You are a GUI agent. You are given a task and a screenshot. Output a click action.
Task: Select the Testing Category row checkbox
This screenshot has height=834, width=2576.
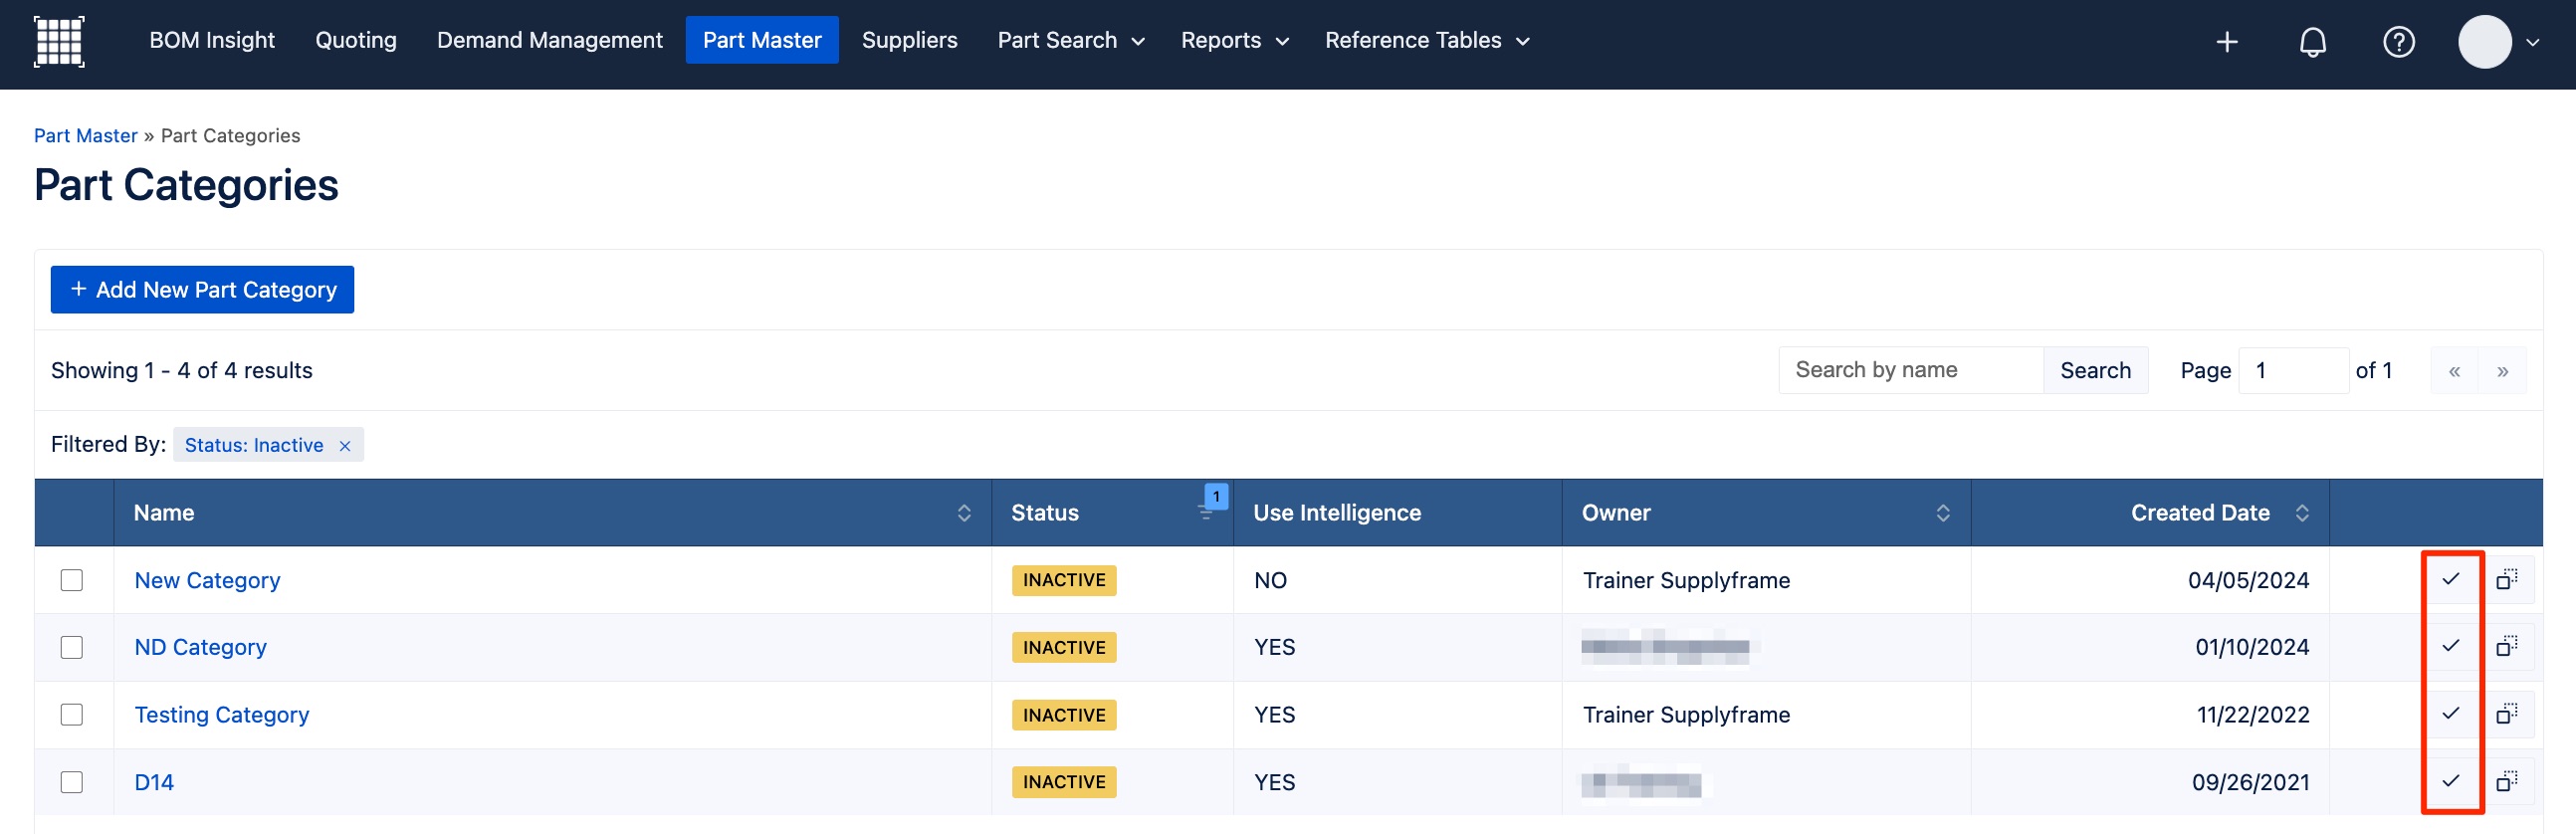tap(72, 714)
